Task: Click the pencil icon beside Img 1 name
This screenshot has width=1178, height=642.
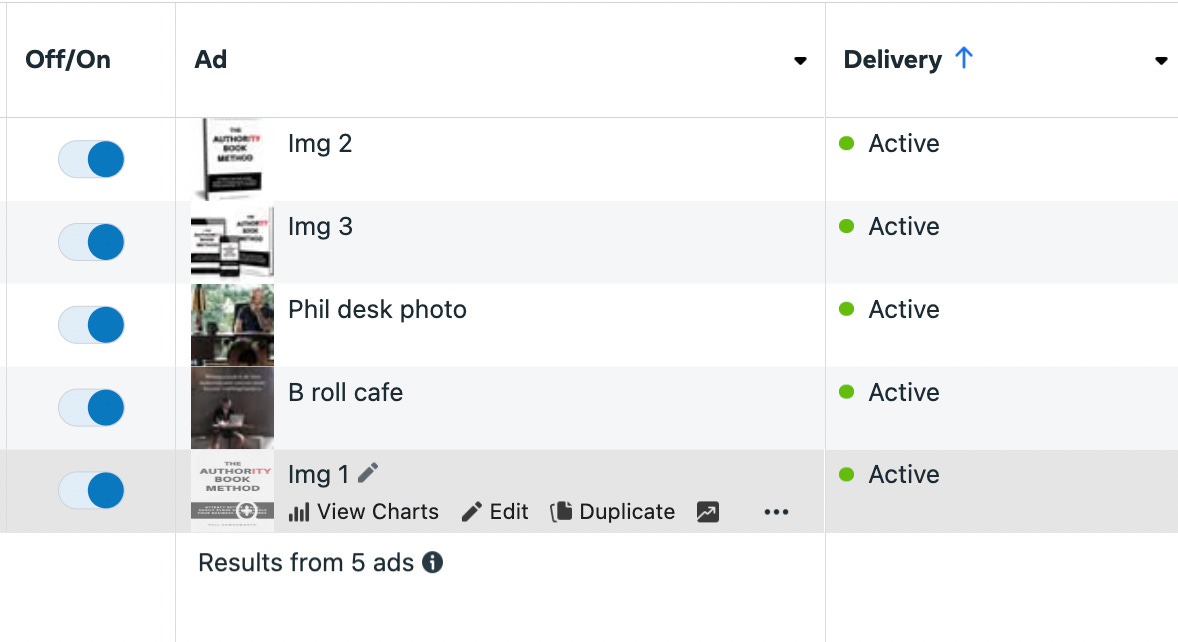Action: (368, 473)
